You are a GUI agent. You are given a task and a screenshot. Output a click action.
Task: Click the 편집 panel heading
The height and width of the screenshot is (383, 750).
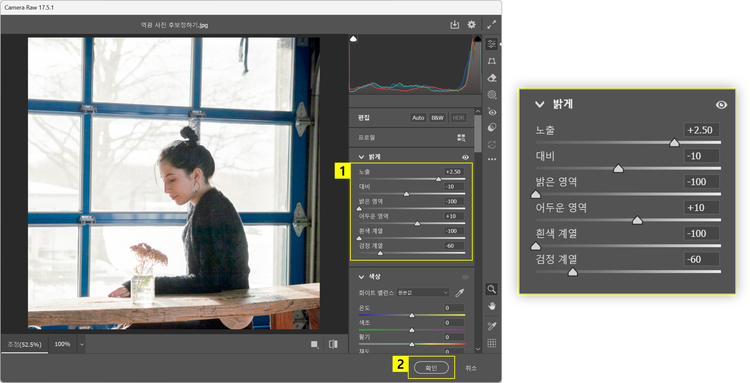click(364, 118)
